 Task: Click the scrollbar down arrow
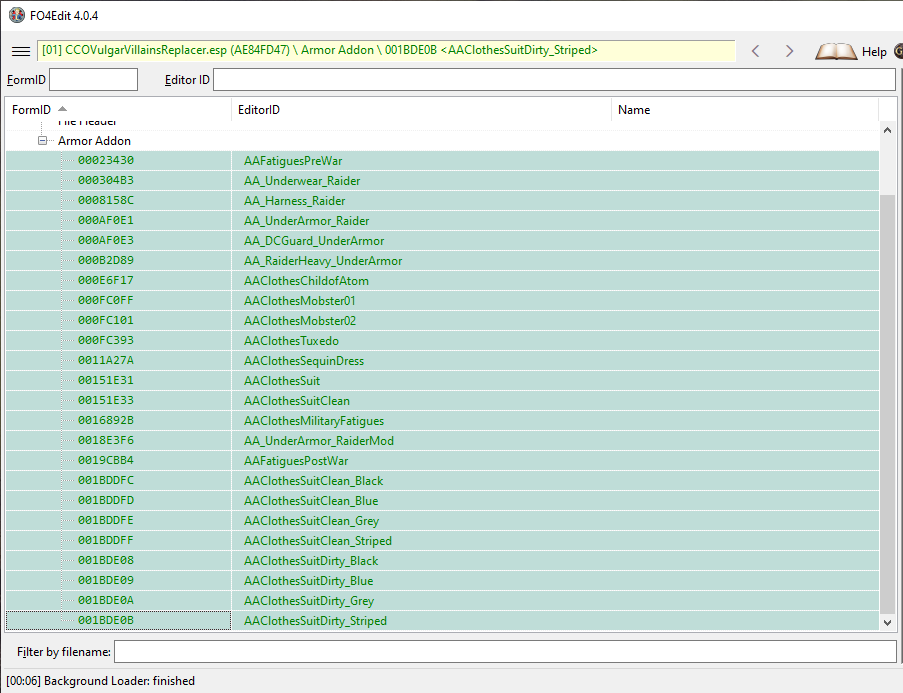(x=887, y=623)
